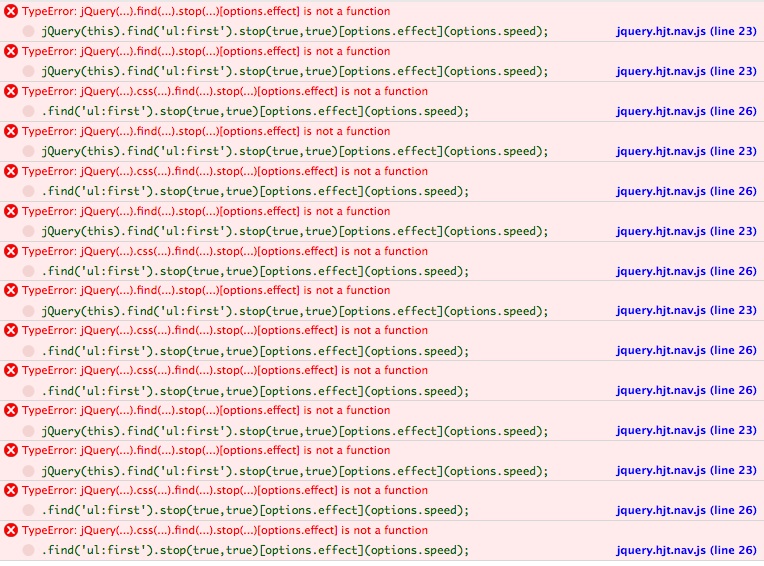The image size is (764, 566).
Task: Click the red error icon of the bottommost TypeError entry
Action: pyautogui.click(x=11, y=530)
